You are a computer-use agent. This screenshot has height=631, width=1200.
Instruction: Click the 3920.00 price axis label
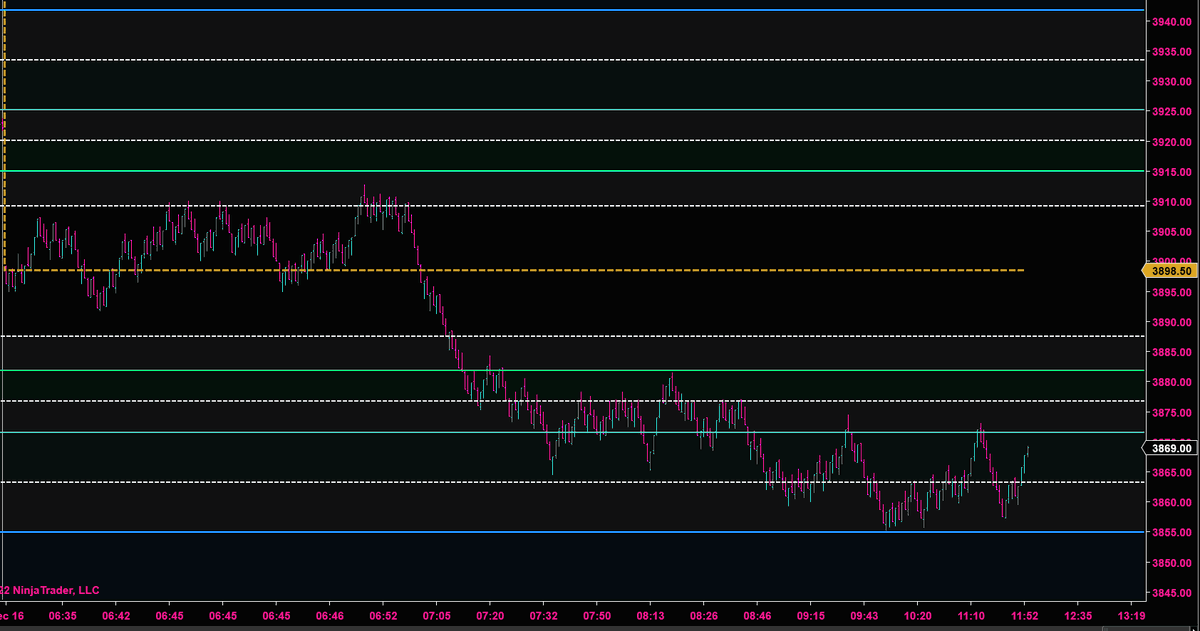click(x=1172, y=142)
